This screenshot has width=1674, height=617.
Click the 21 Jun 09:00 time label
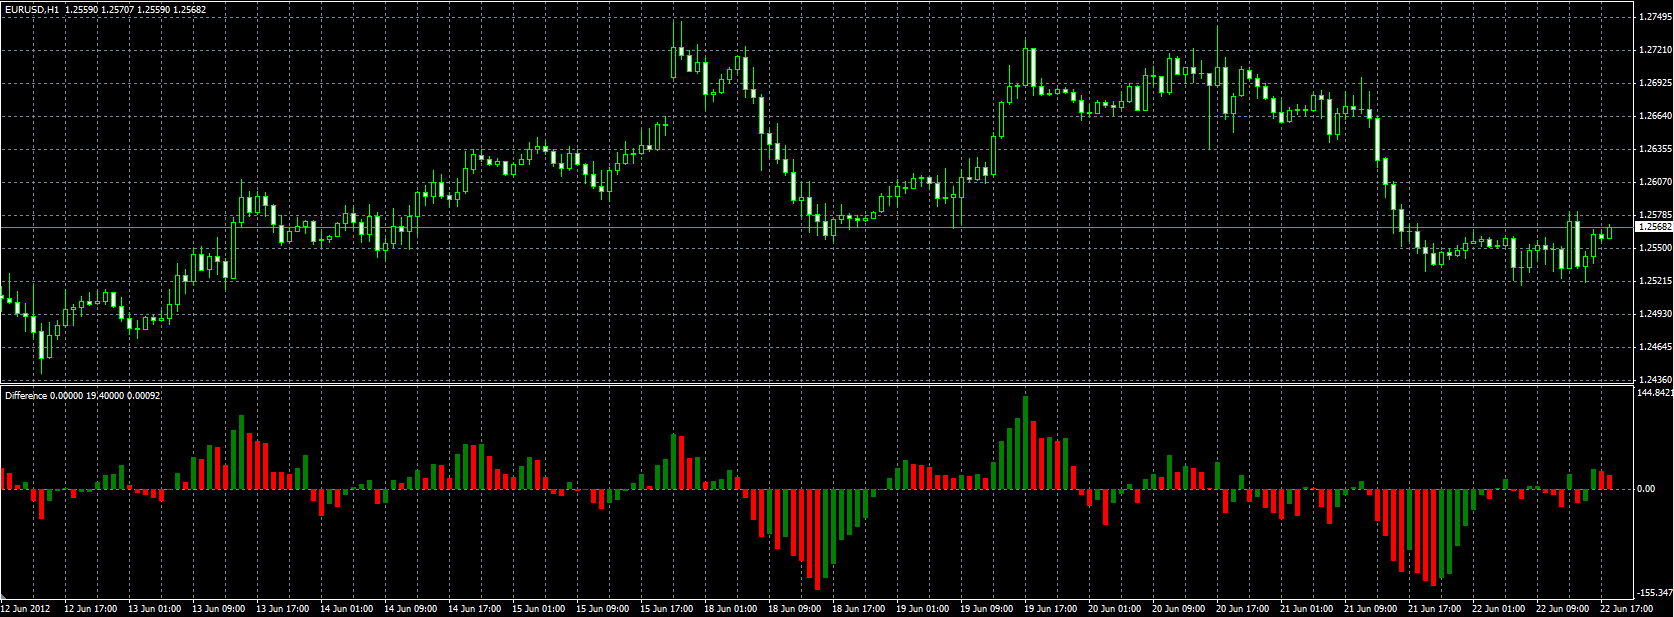click(x=1371, y=609)
